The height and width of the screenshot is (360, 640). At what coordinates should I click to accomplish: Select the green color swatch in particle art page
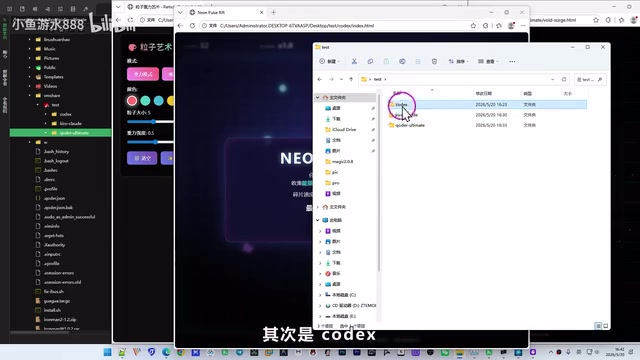point(145,100)
